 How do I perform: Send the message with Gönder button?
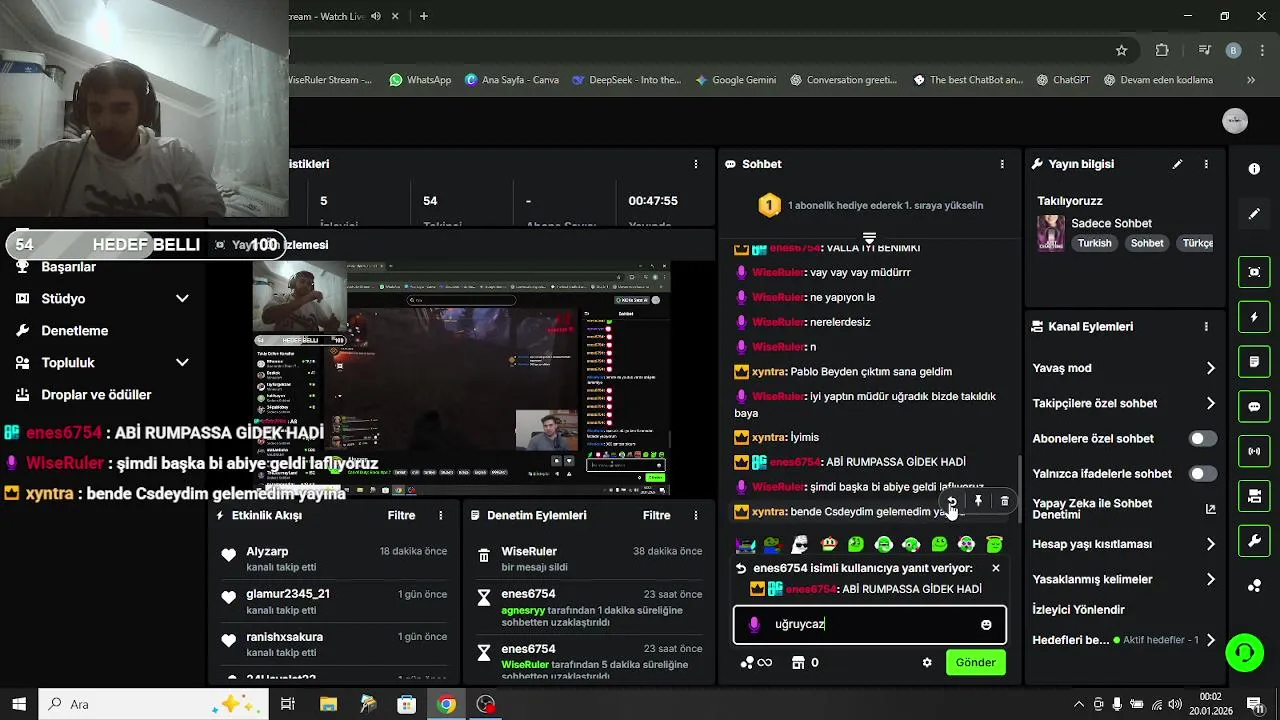[975, 662]
